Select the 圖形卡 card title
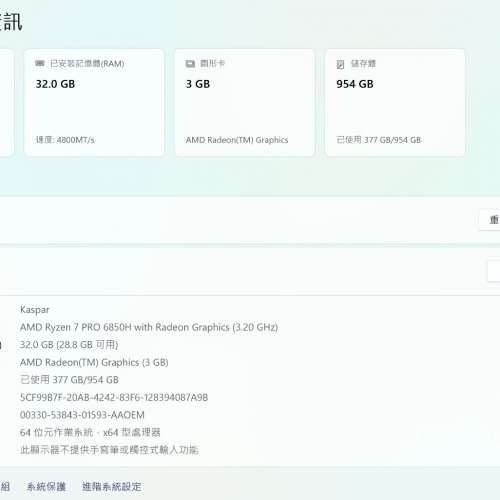The width and height of the screenshot is (500, 500). tap(213, 63)
